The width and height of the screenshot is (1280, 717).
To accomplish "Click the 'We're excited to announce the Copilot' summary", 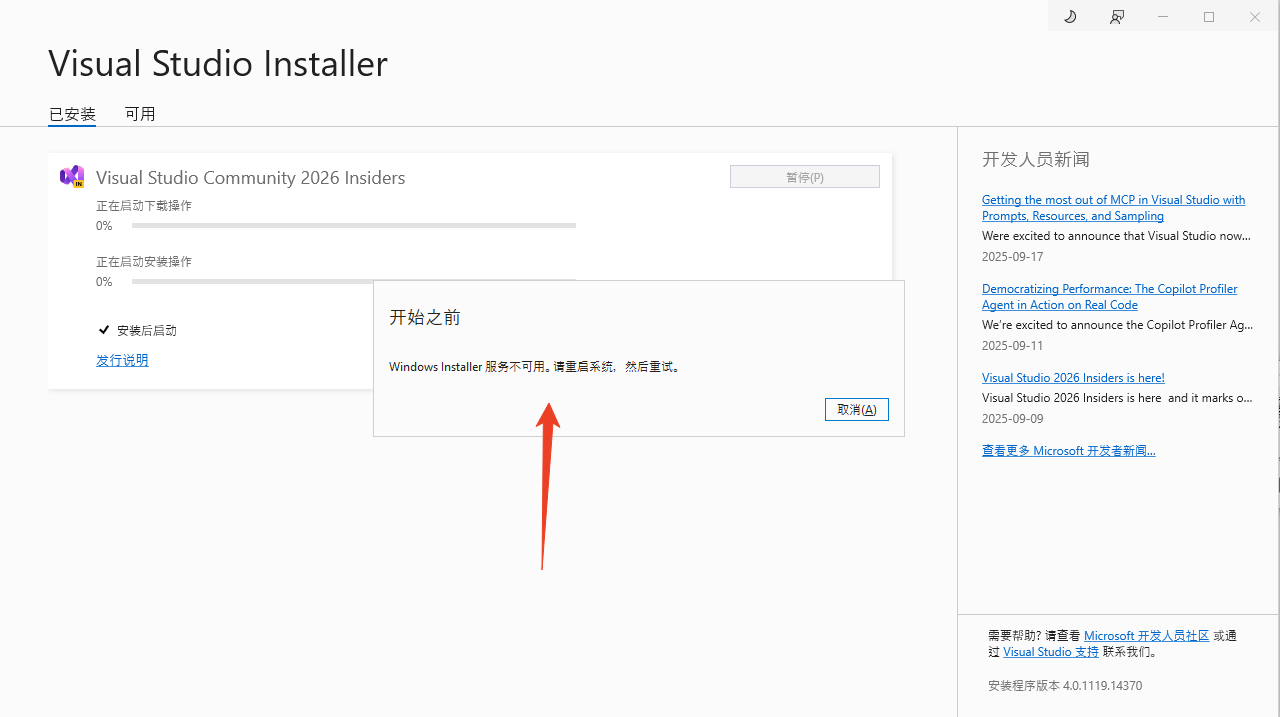I will click(1117, 325).
